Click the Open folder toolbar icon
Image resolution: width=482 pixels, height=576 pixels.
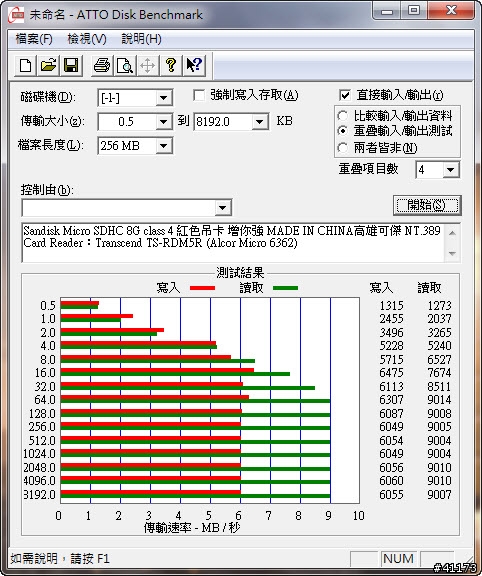[48, 66]
